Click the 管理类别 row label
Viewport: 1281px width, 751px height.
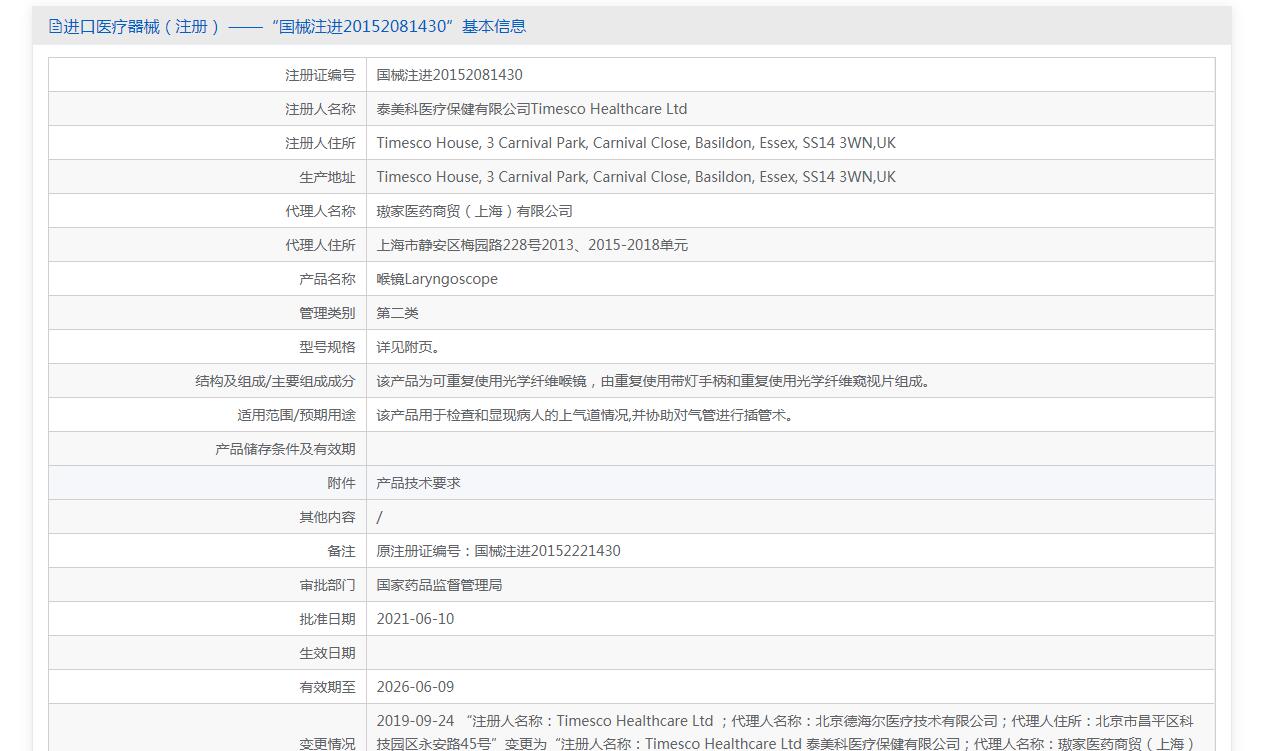[327, 313]
